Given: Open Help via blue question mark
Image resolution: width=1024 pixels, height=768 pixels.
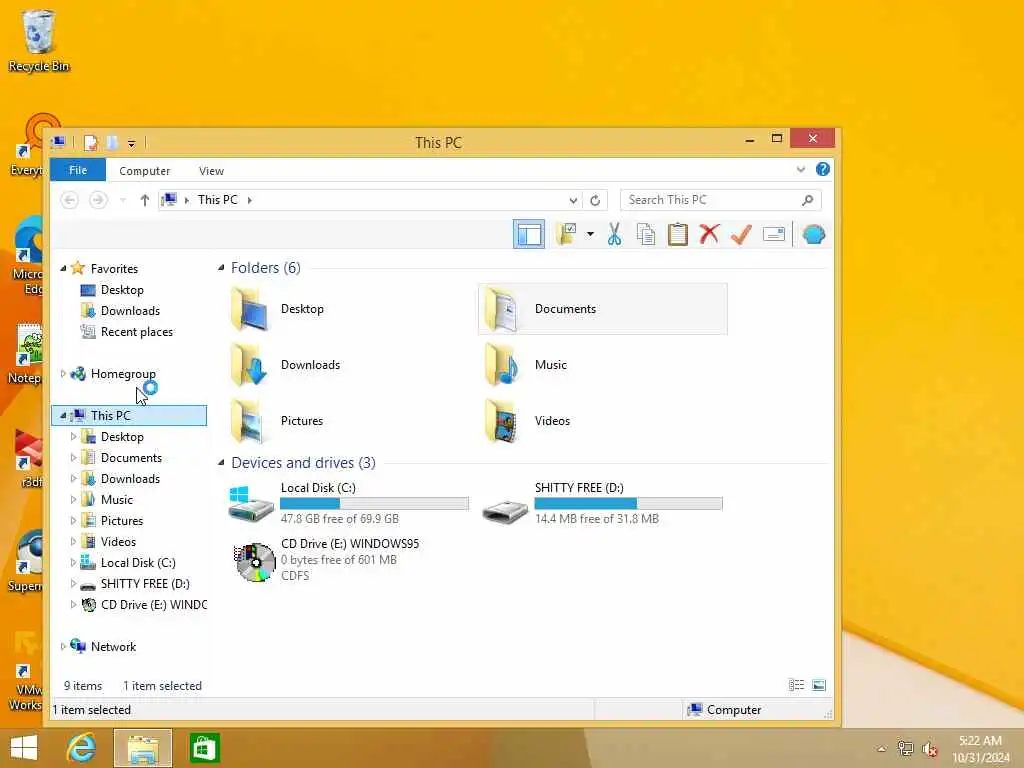Looking at the screenshot, I should pos(823,170).
